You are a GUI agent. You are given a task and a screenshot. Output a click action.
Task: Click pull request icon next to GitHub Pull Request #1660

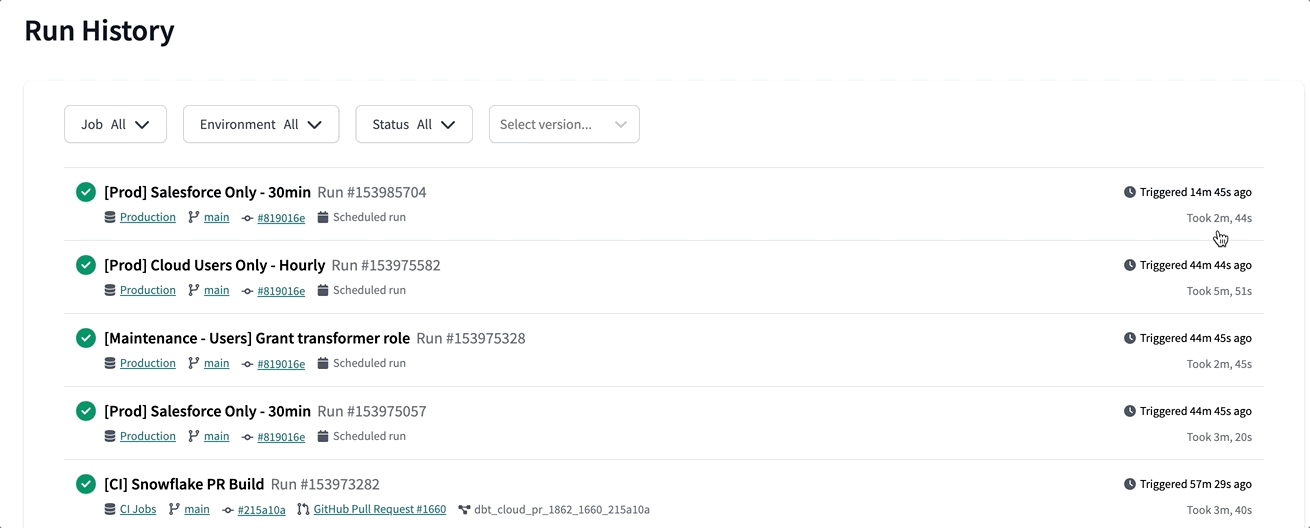(303, 509)
